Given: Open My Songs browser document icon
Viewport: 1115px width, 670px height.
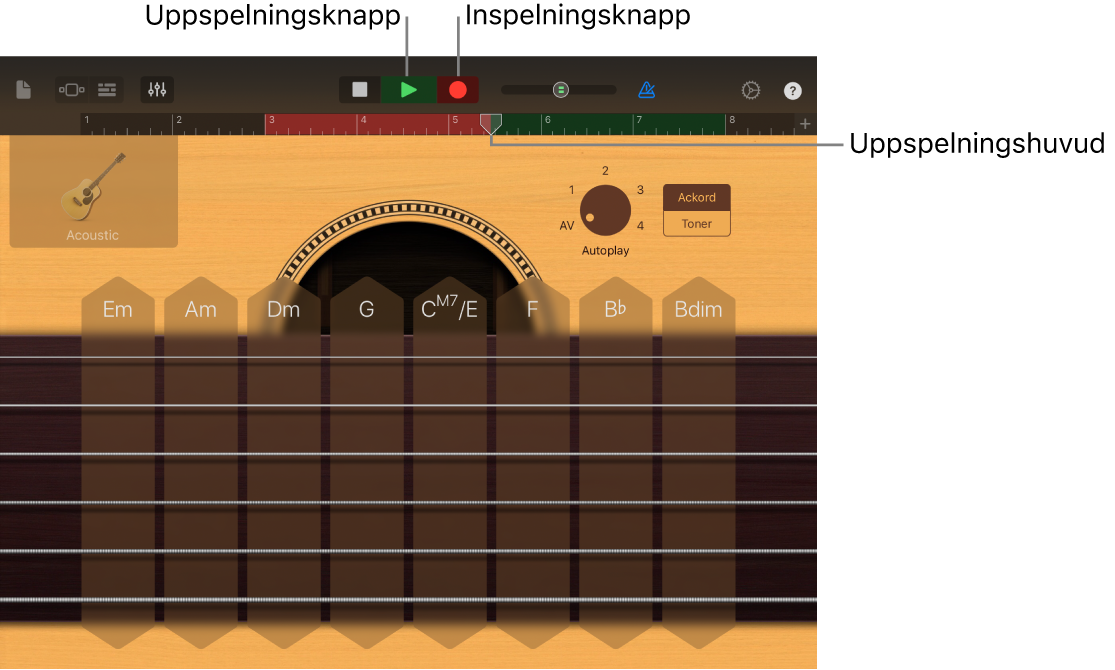Looking at the screenshot, I should [x=23, y=90].
